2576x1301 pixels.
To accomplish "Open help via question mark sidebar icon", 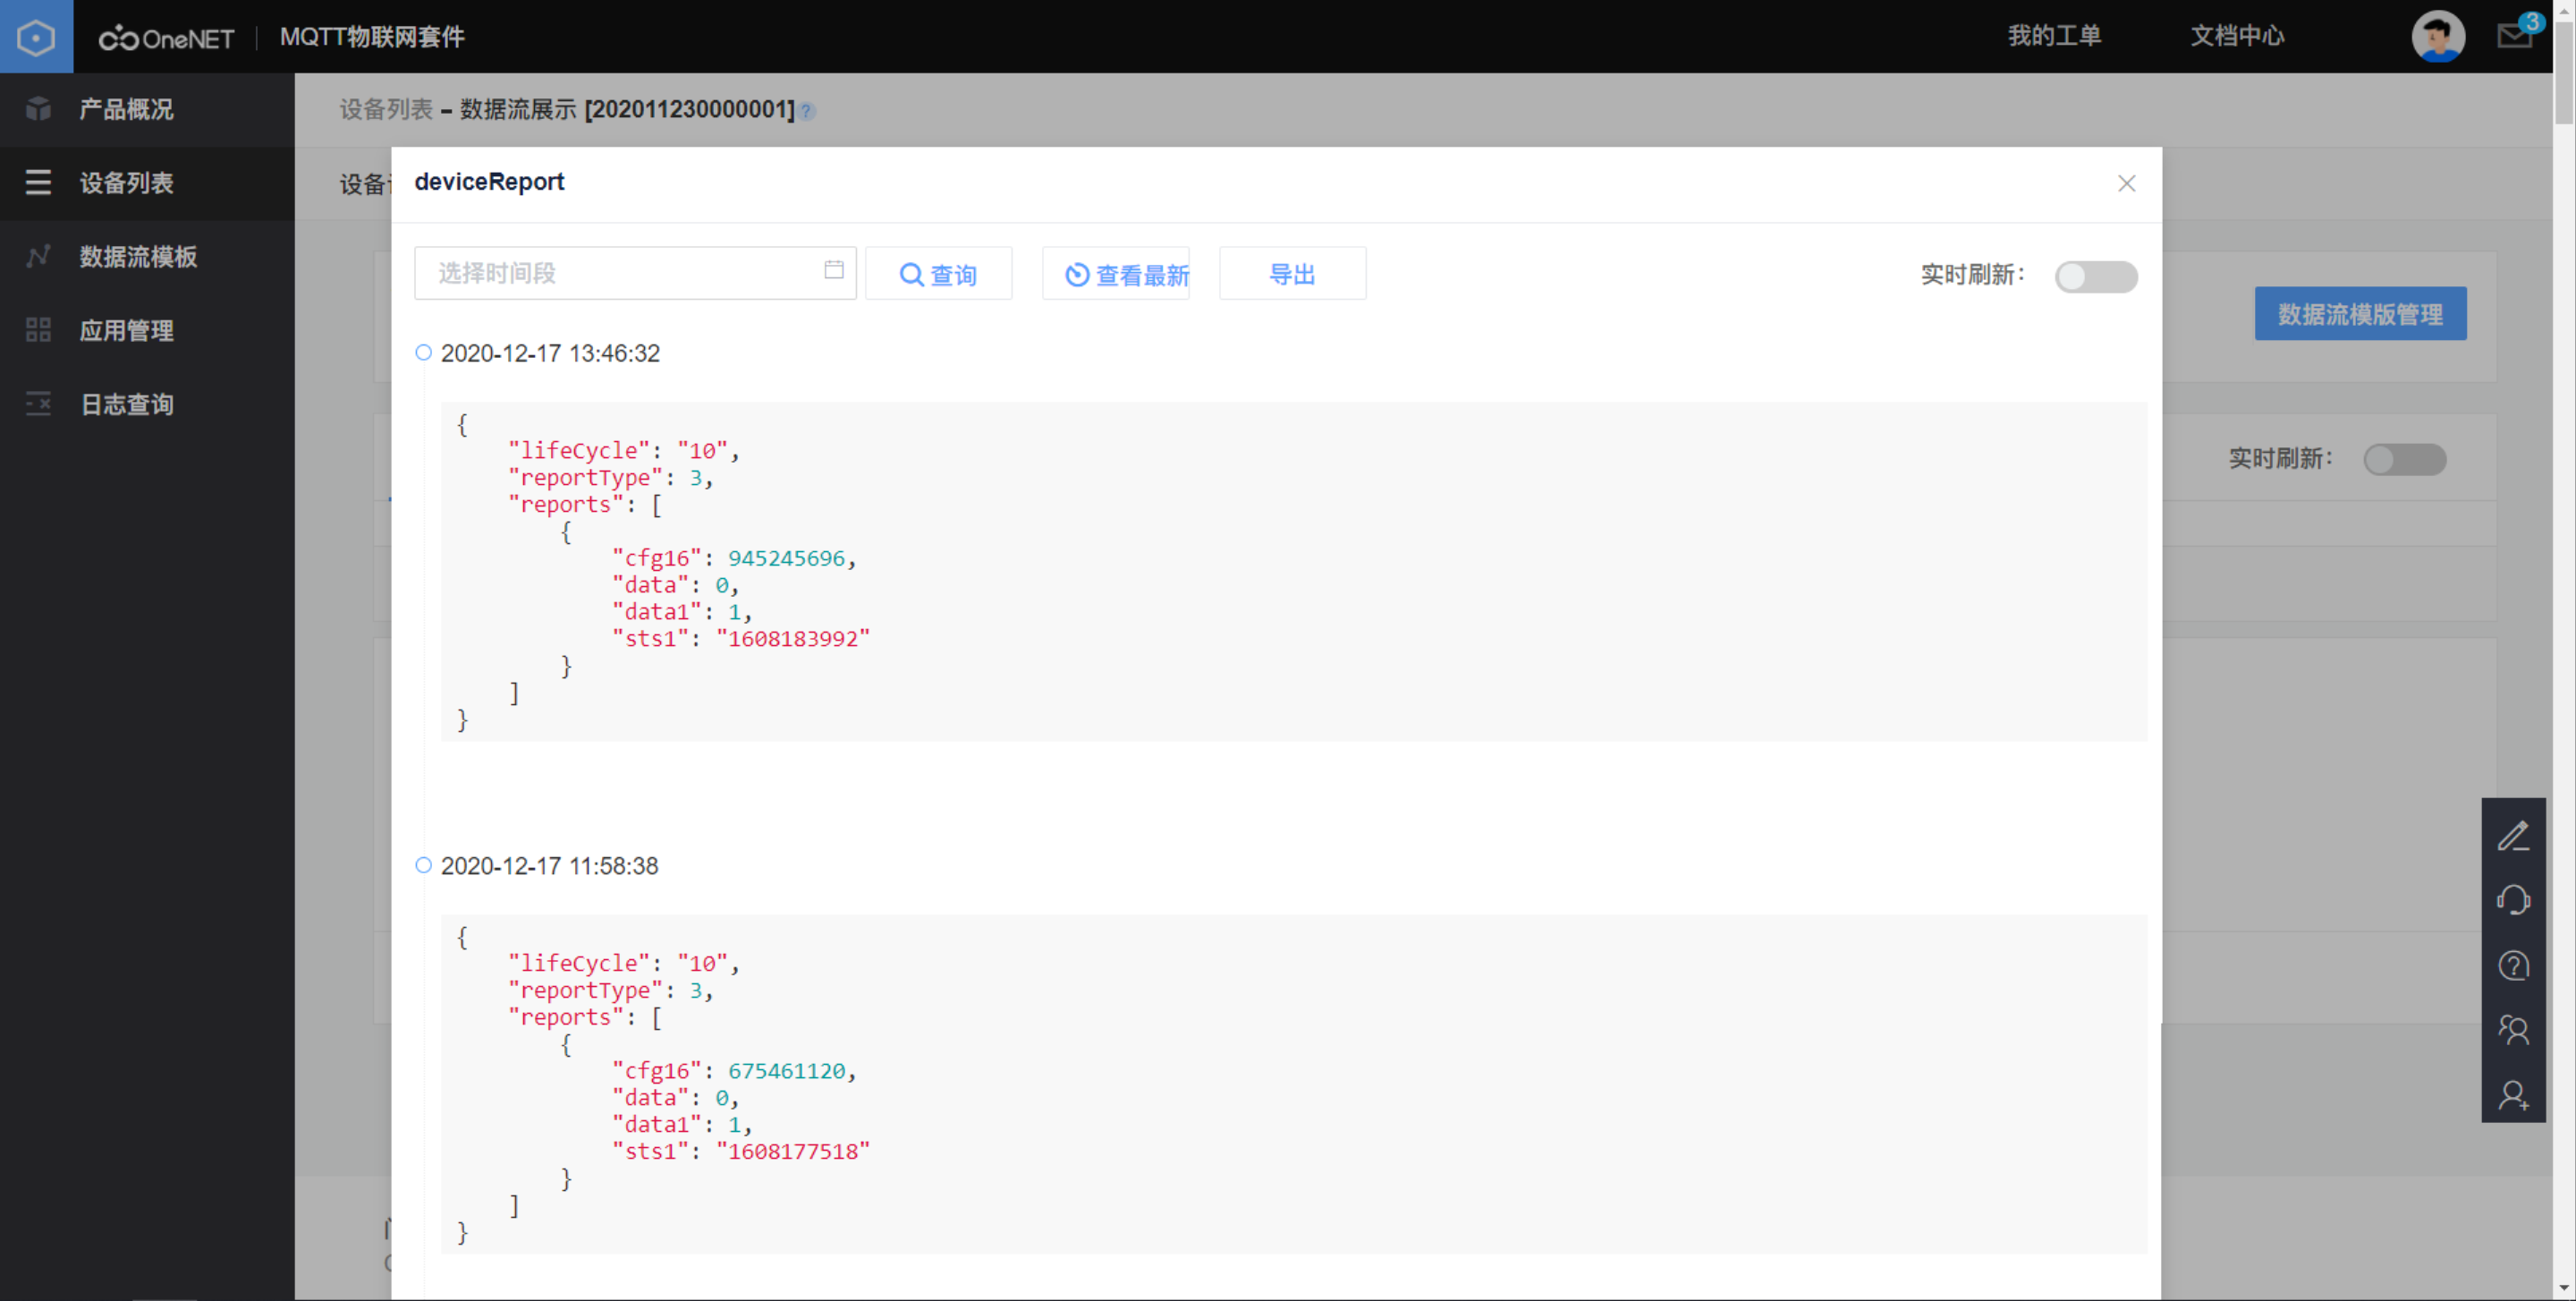I will click(x=2516, y=965).
